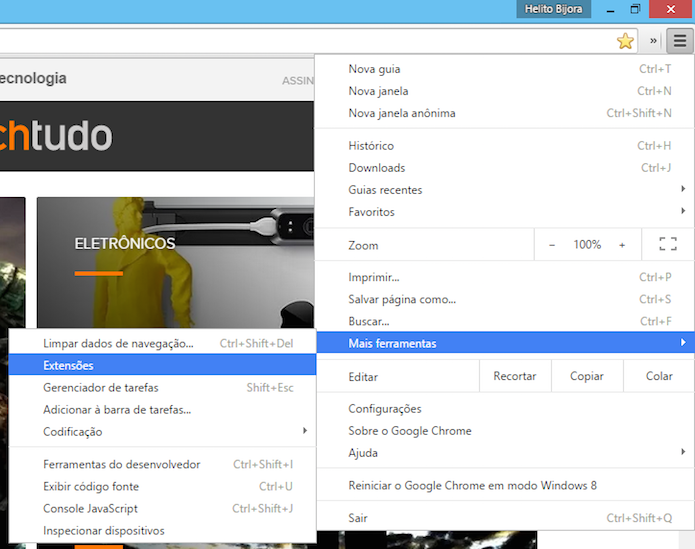Viewport: 695px width, 549px height.
Task: Expand Mais ferramentas submenu
Action: click(x=504, y=343)
